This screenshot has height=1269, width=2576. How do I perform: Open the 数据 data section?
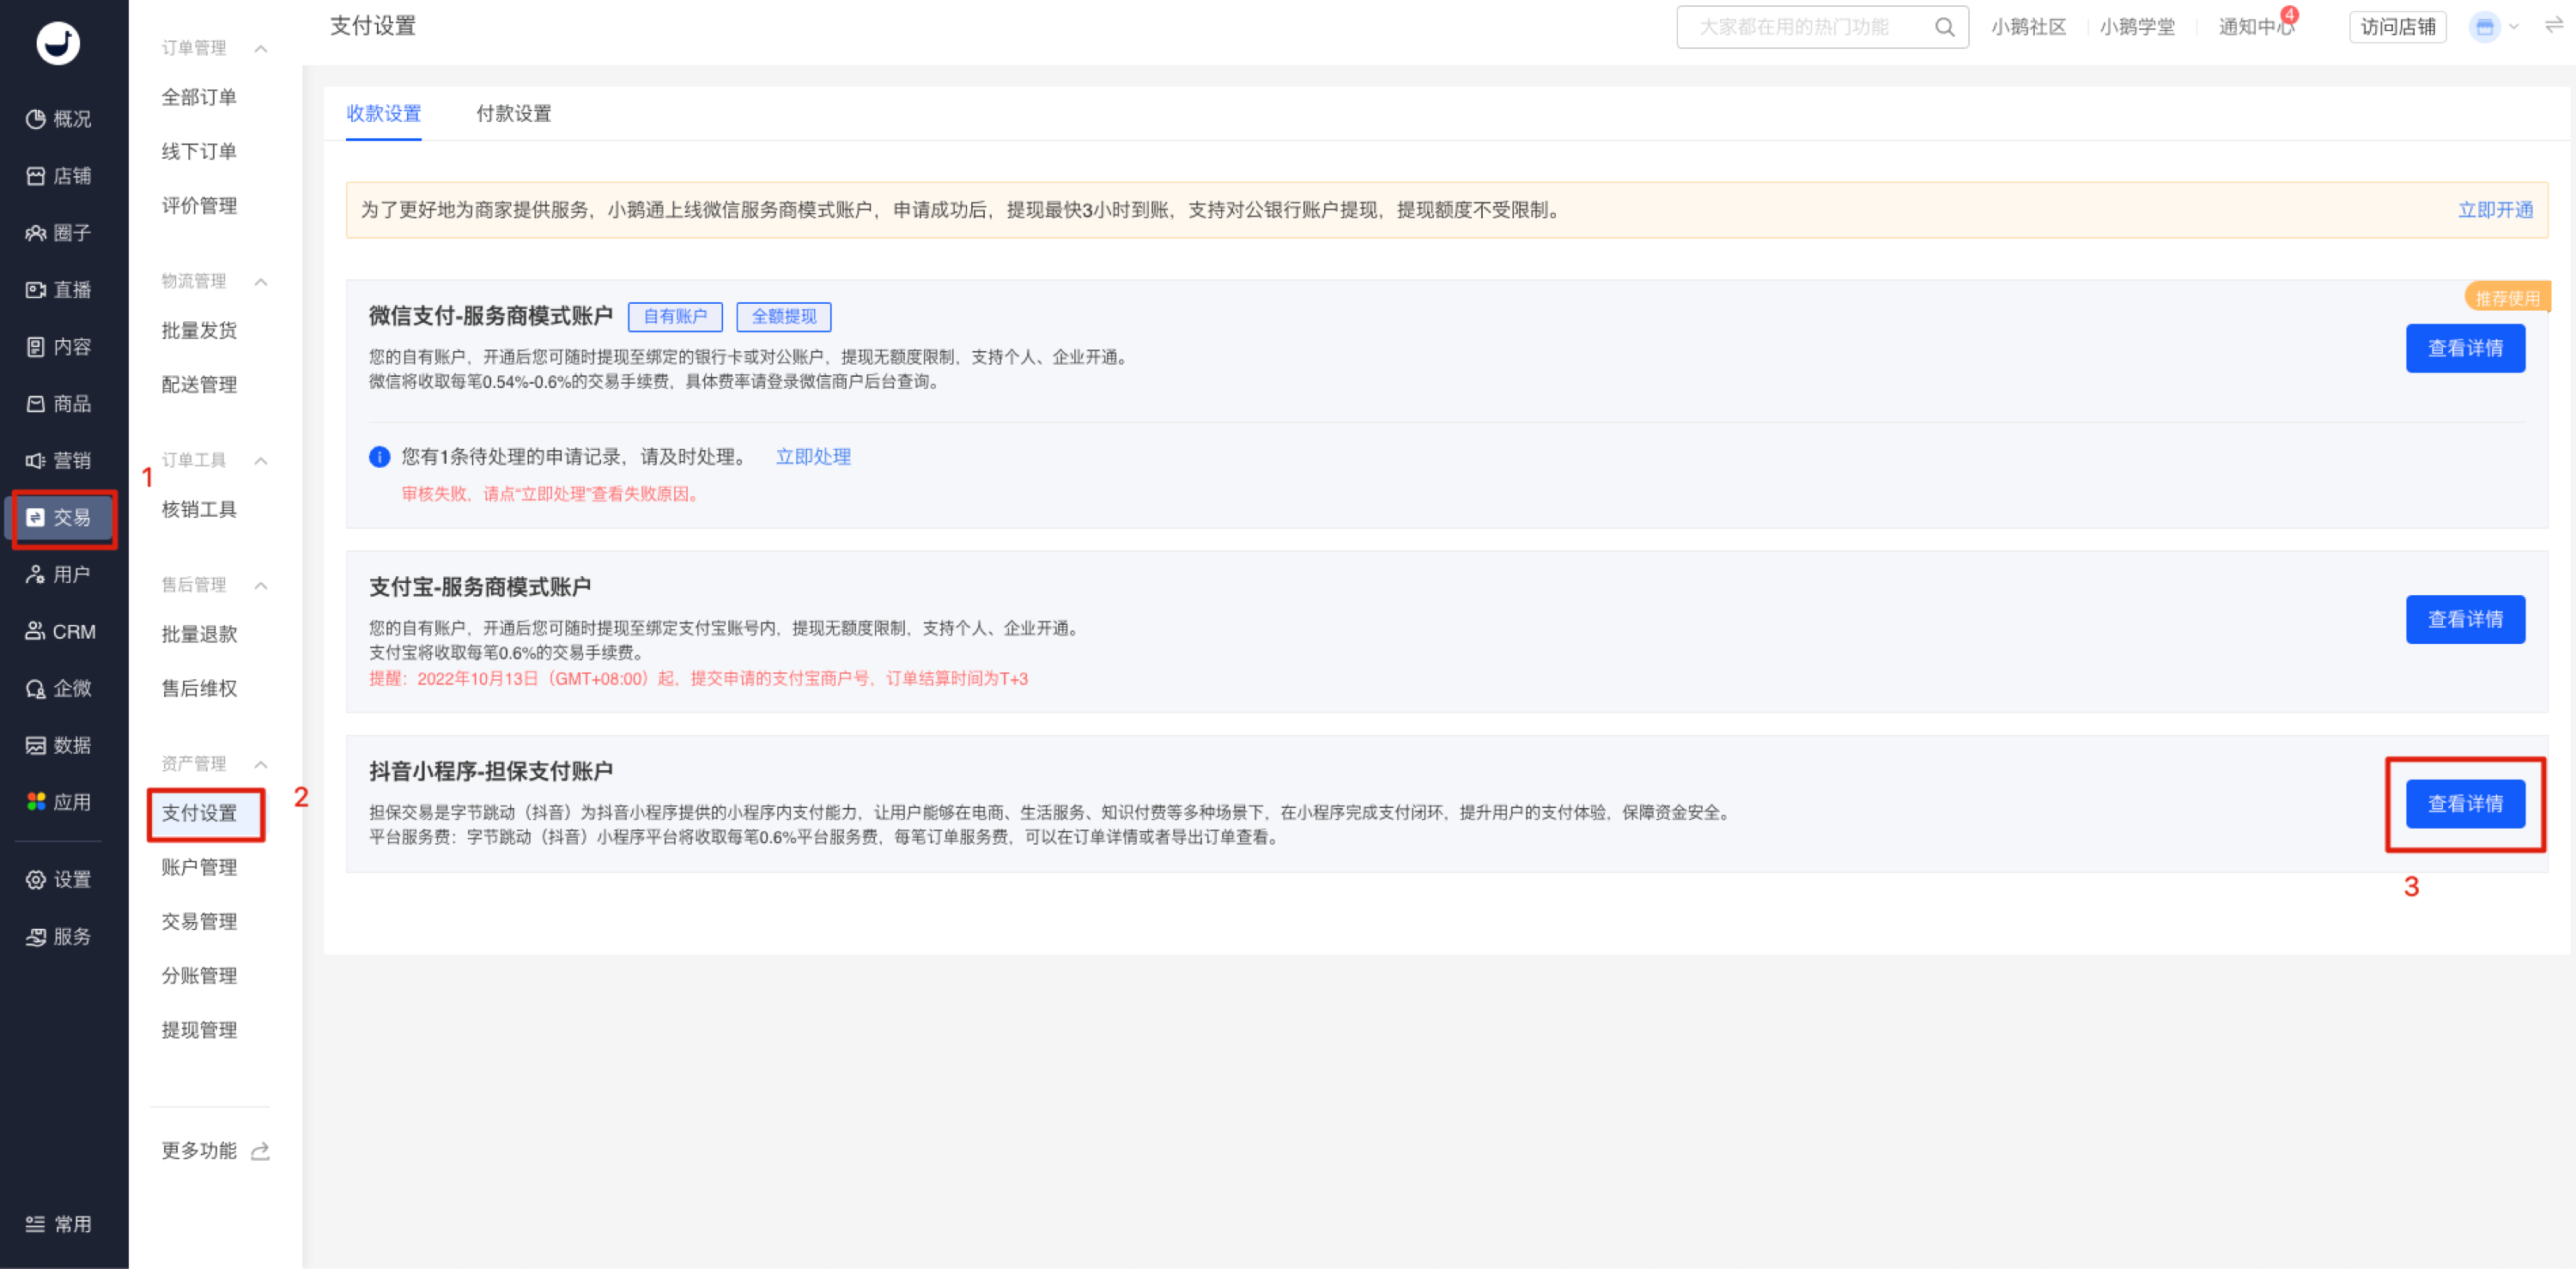coord(58,746)
